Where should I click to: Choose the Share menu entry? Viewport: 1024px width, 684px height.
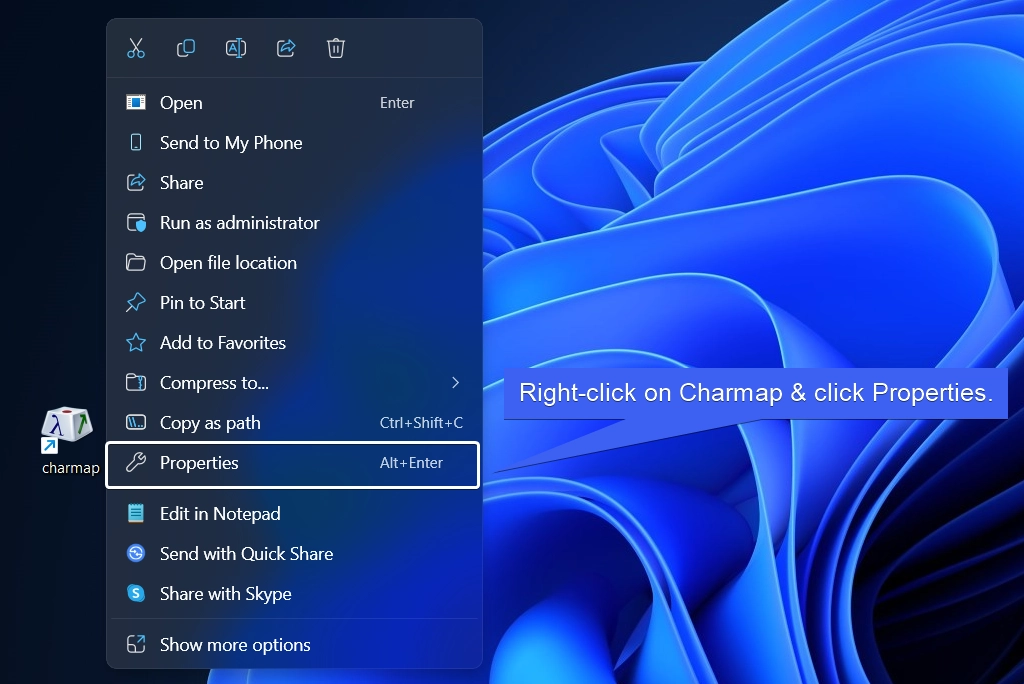pyautogui.click(x=293, y=182)
